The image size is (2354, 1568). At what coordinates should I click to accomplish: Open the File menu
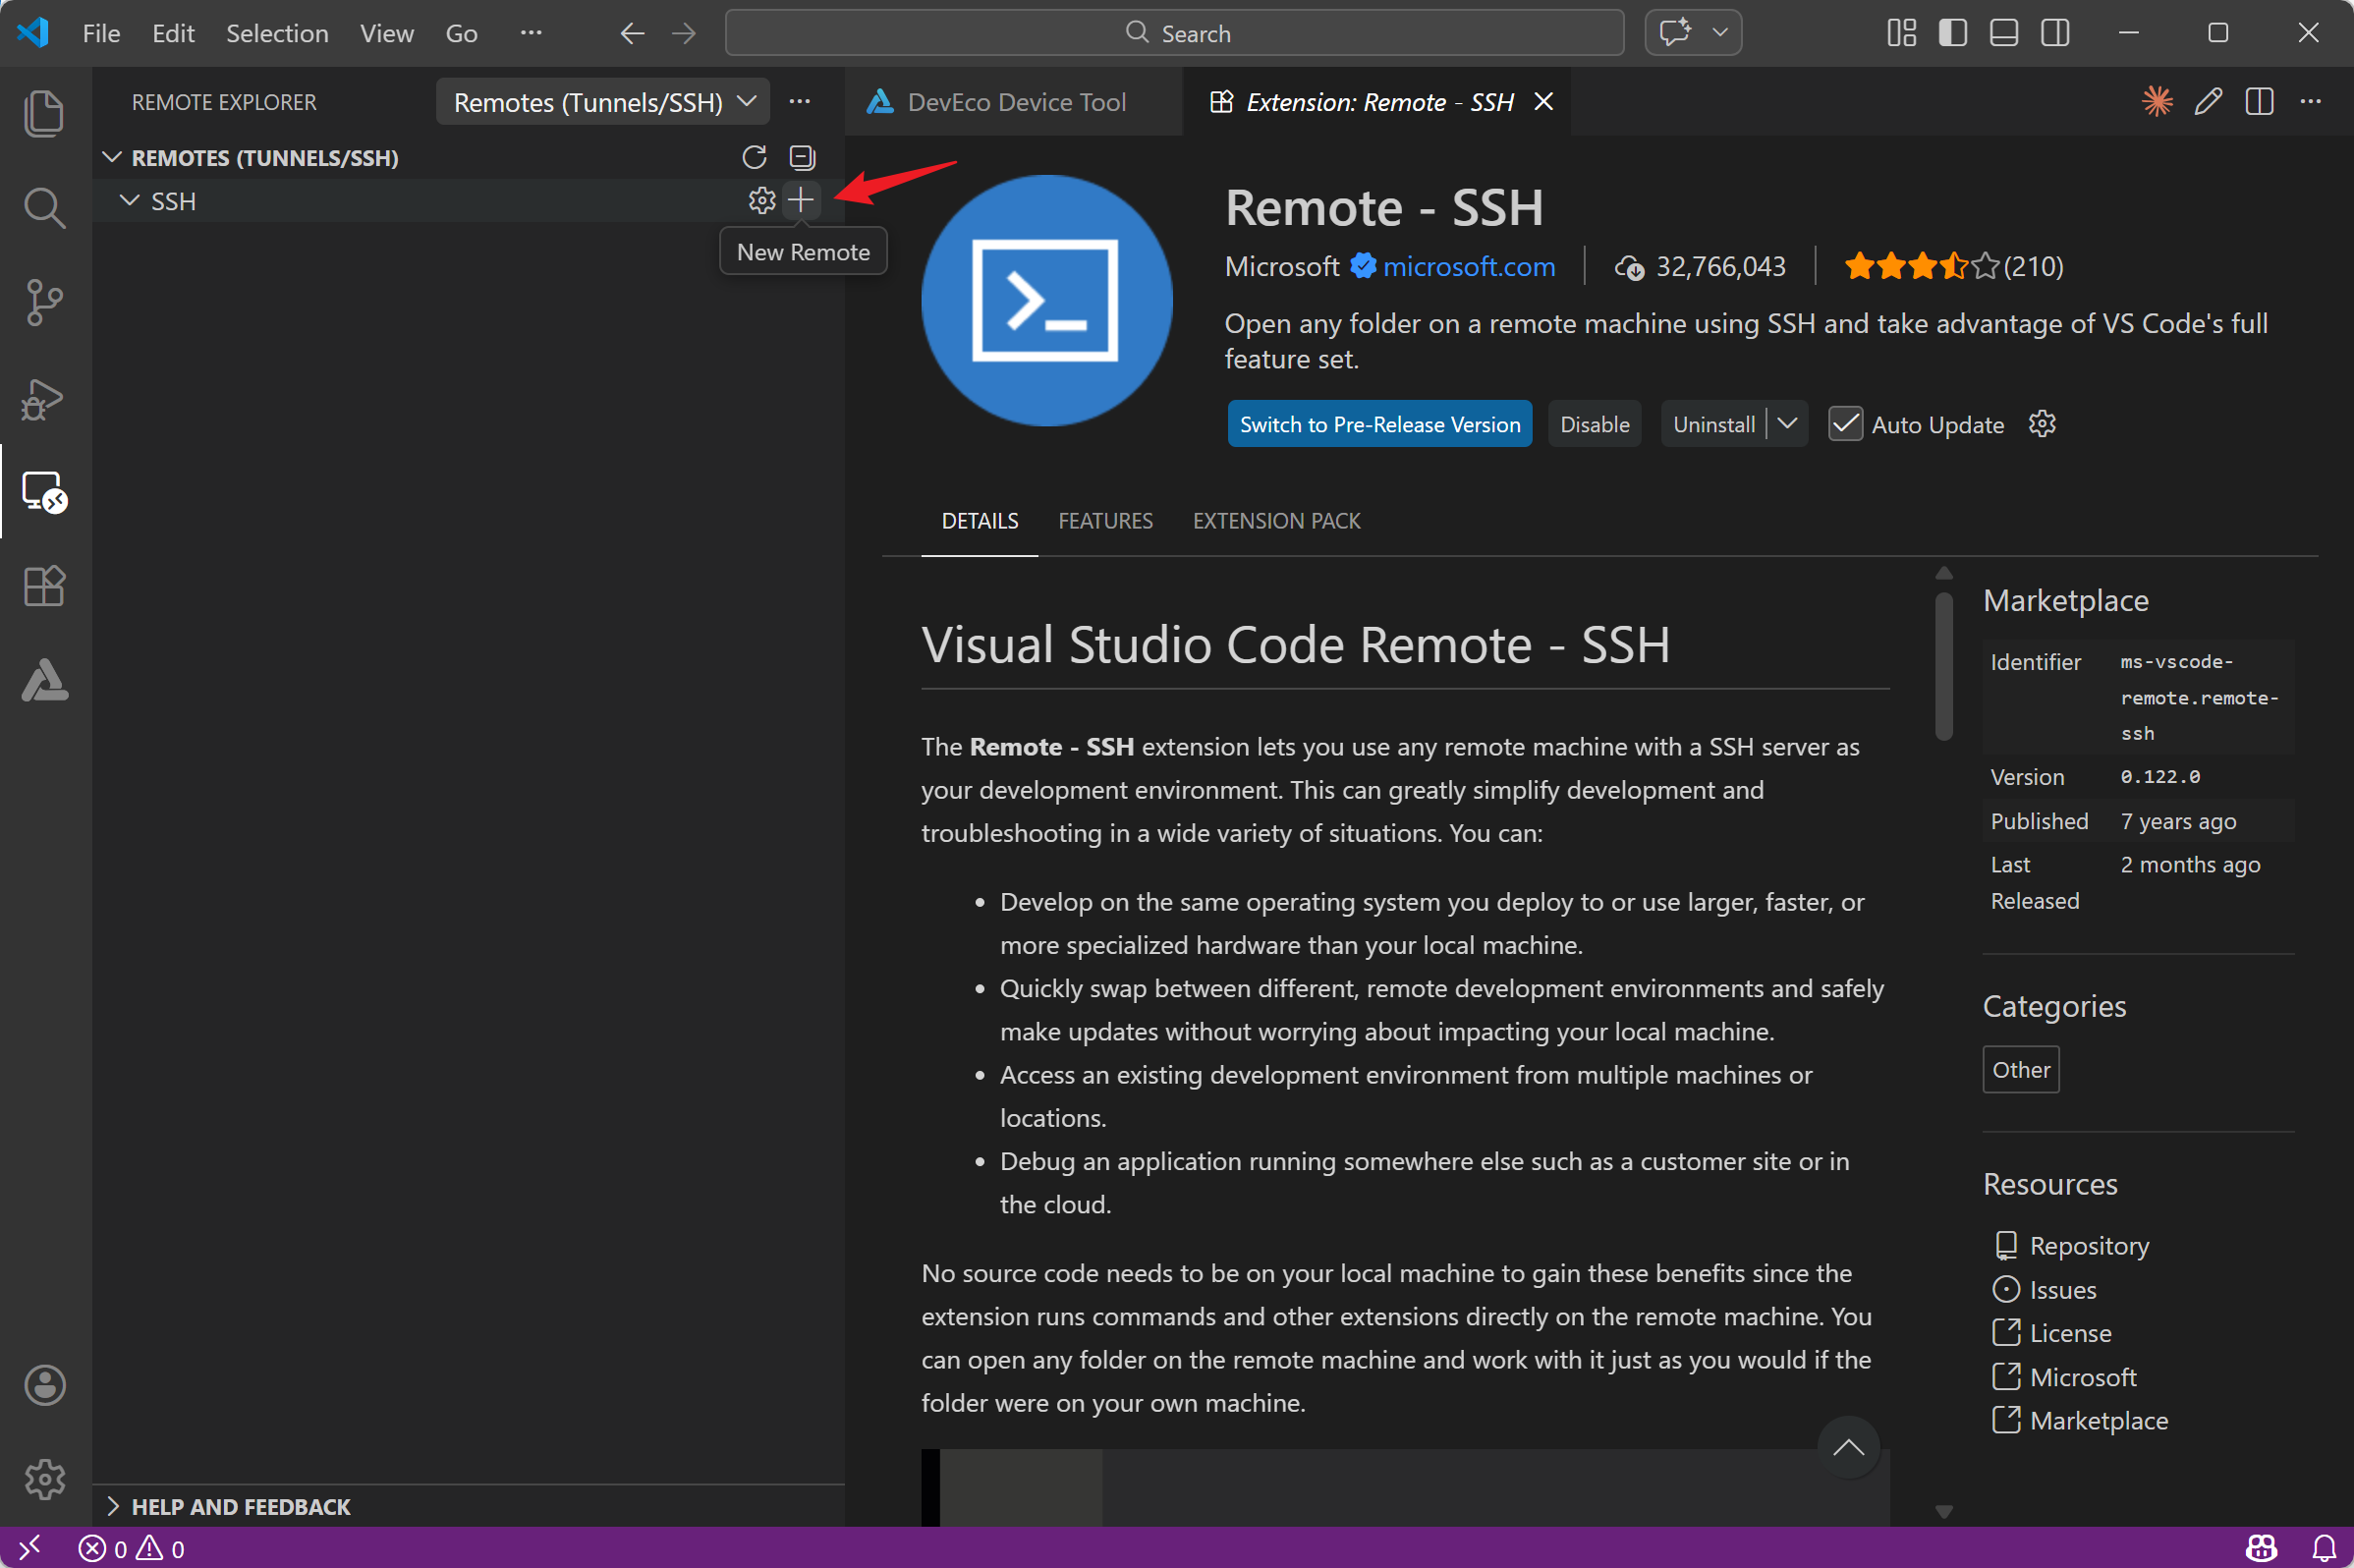101,33
